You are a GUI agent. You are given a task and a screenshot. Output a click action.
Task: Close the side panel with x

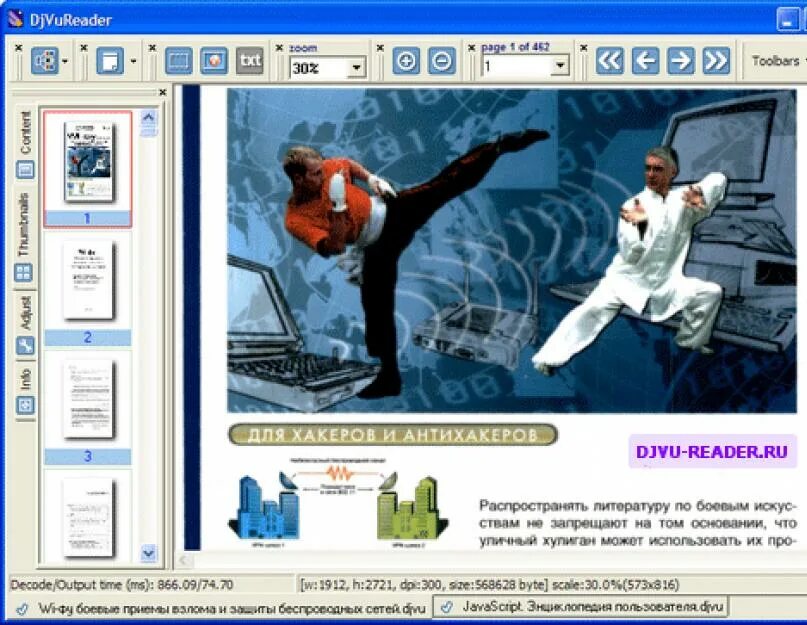pos(163,92)
